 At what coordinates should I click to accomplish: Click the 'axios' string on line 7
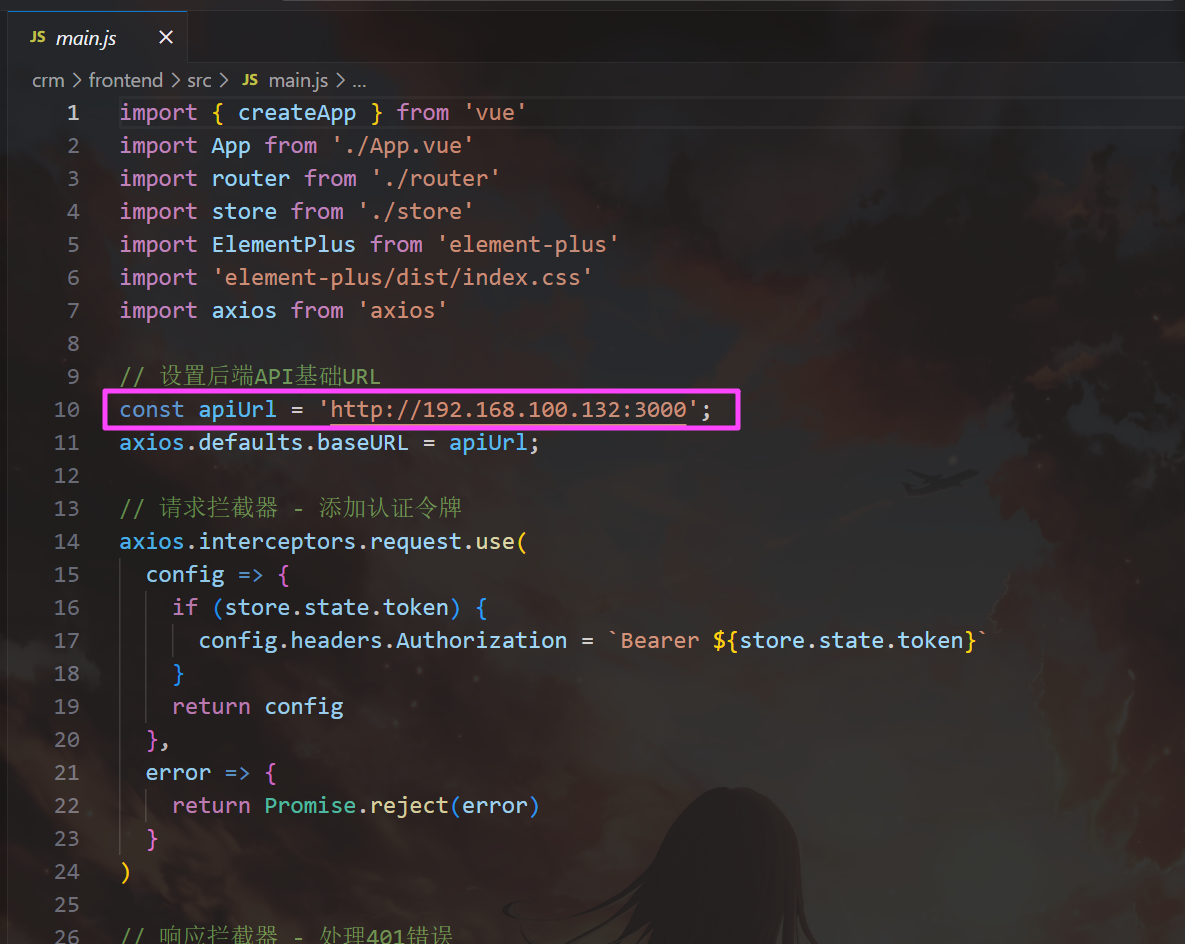coord(402,311)
